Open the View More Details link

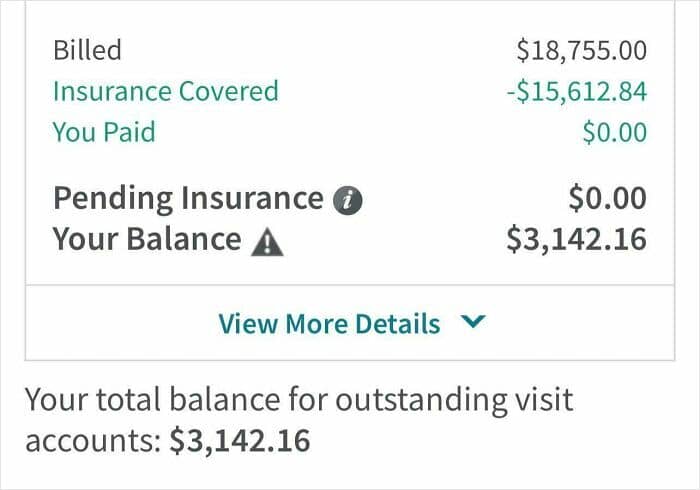329,324
